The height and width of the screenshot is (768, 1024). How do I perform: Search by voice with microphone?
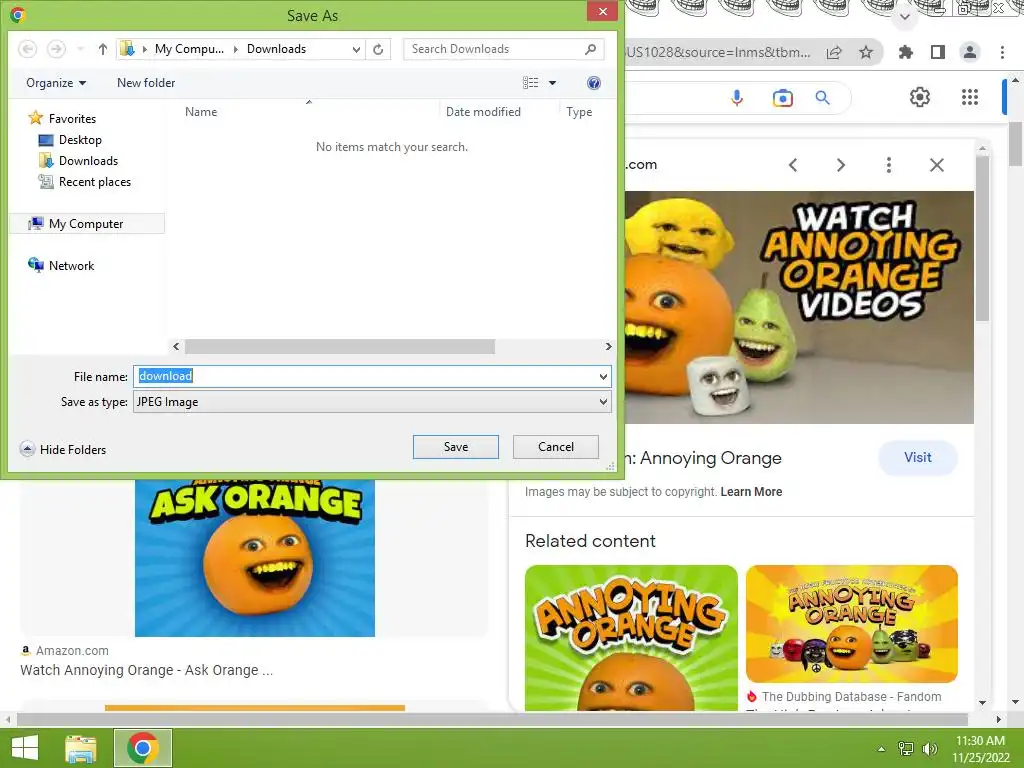[x=737, y=98]
